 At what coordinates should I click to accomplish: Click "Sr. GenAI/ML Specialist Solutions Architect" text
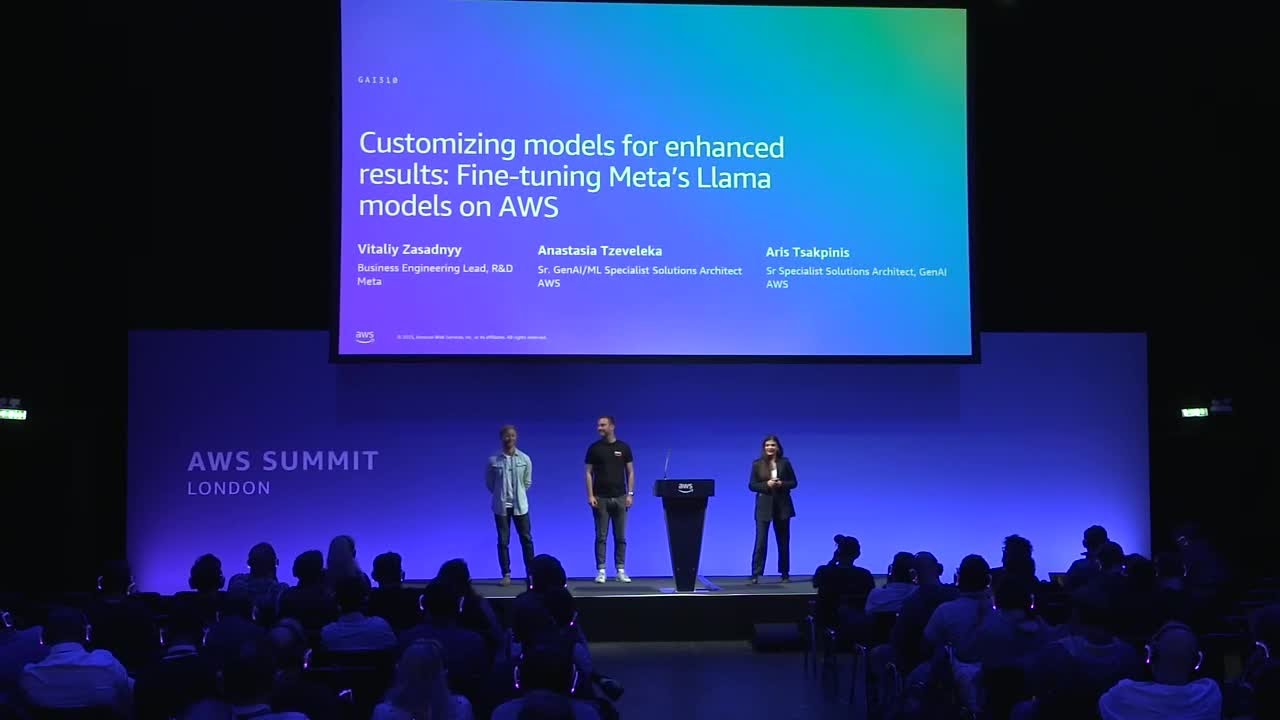pyautogui.click(x=640, y=270)
